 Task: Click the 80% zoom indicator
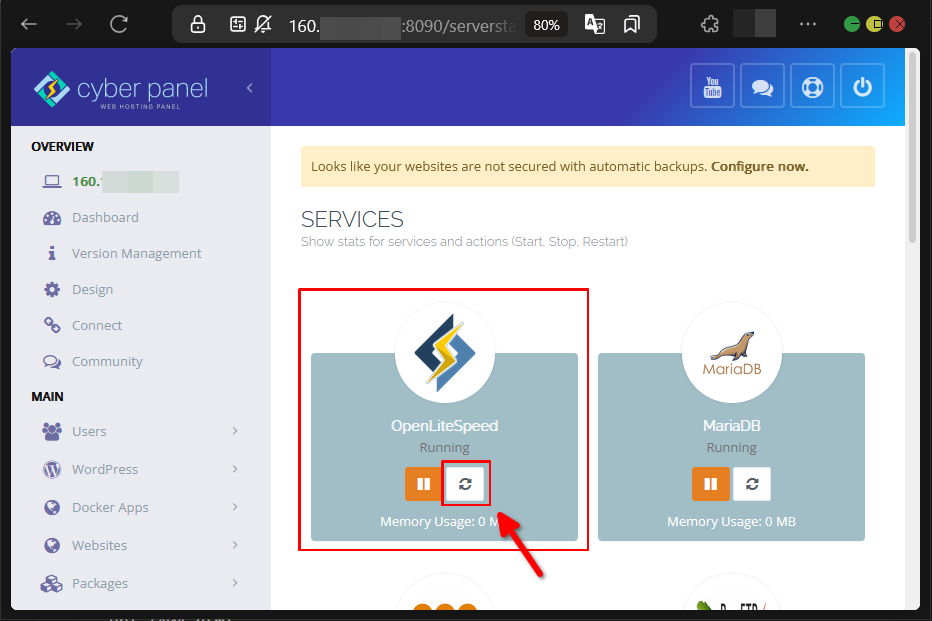[546, 25]
